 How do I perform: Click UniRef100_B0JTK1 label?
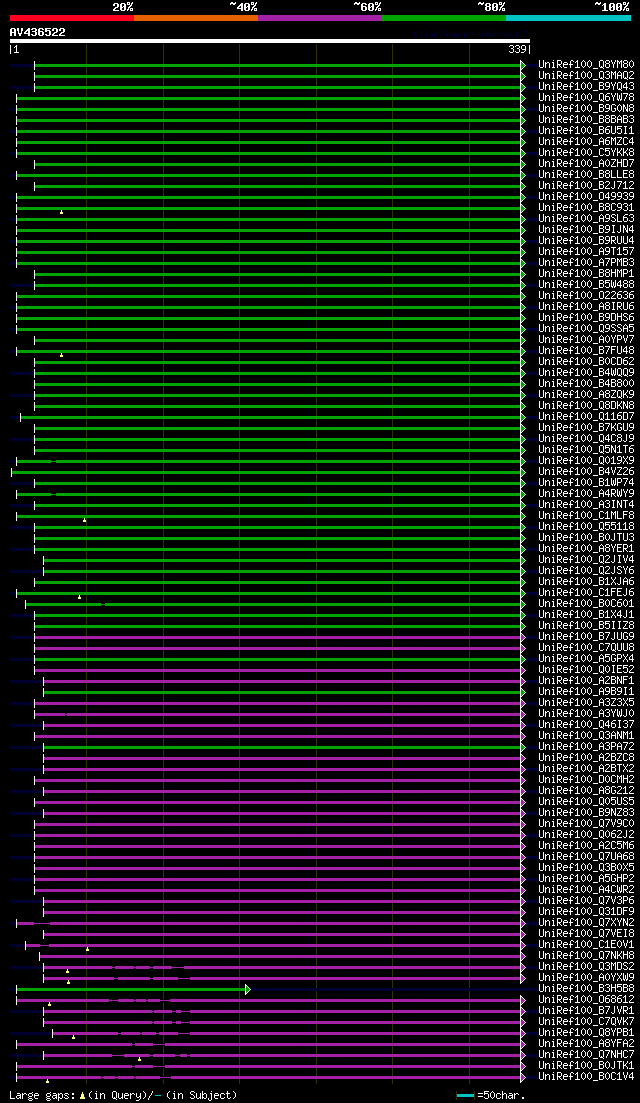586,1066
